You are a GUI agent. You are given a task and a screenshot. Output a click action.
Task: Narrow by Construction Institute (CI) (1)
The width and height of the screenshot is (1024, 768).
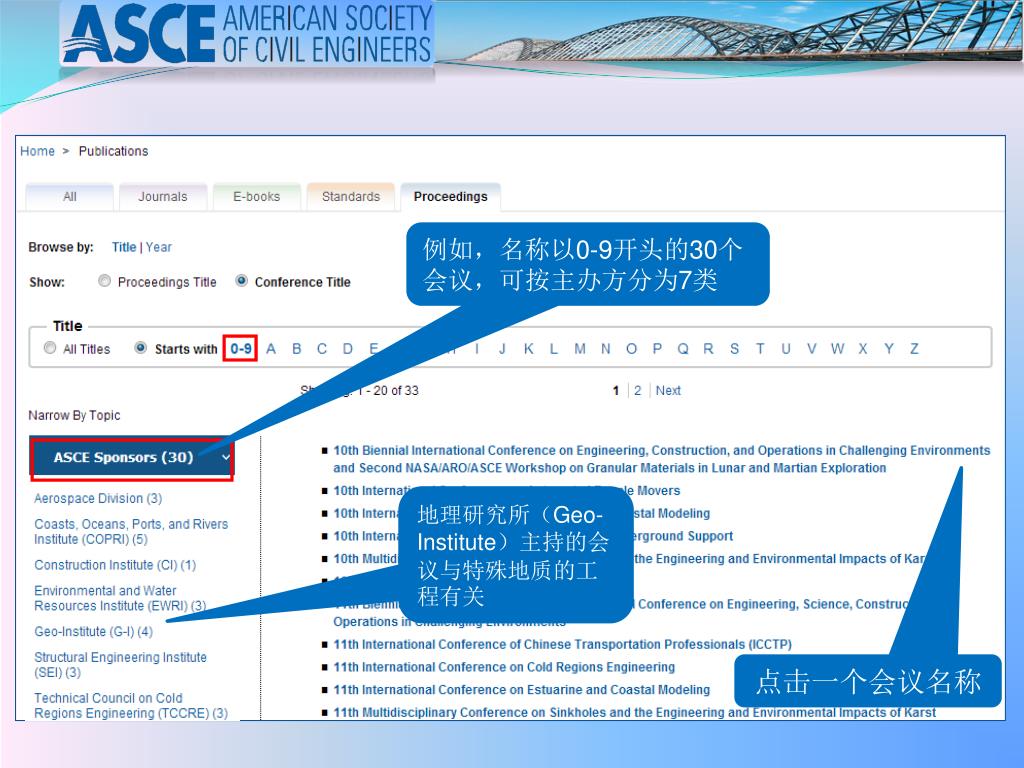point(115,565)
